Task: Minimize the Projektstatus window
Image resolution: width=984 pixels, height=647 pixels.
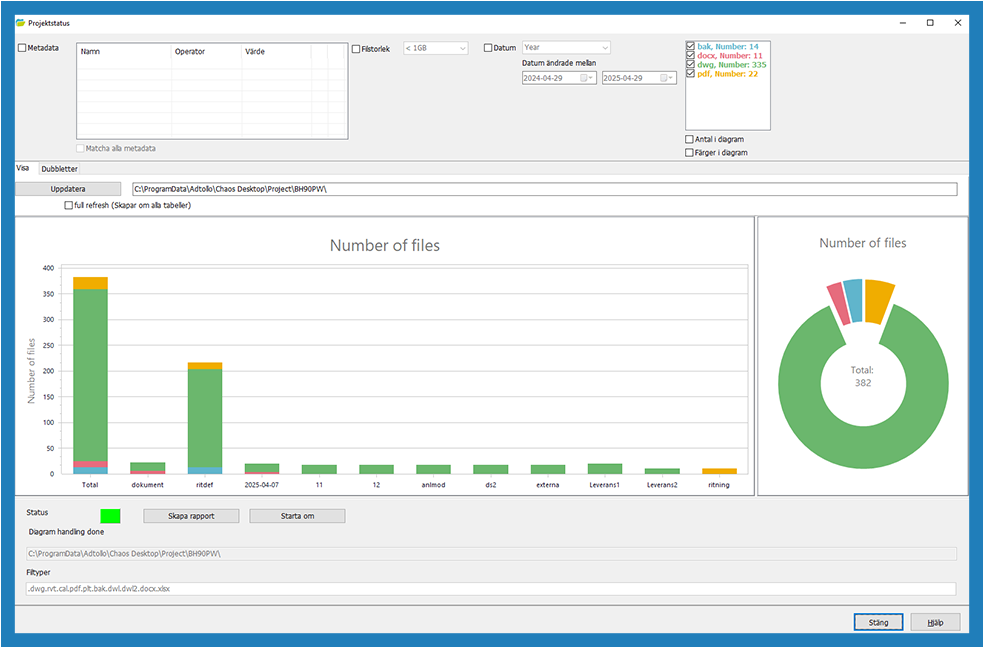Action: coord(903,23)
